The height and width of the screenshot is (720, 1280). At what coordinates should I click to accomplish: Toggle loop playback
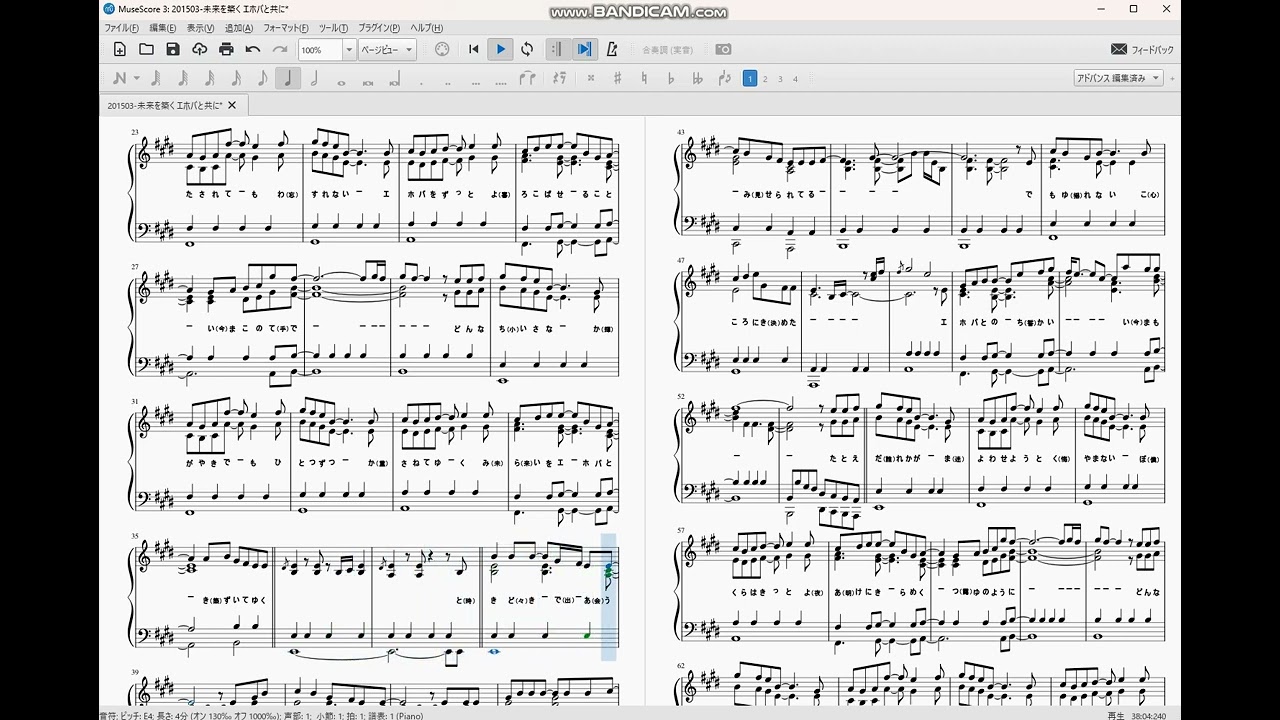click(x=527, y=49)
